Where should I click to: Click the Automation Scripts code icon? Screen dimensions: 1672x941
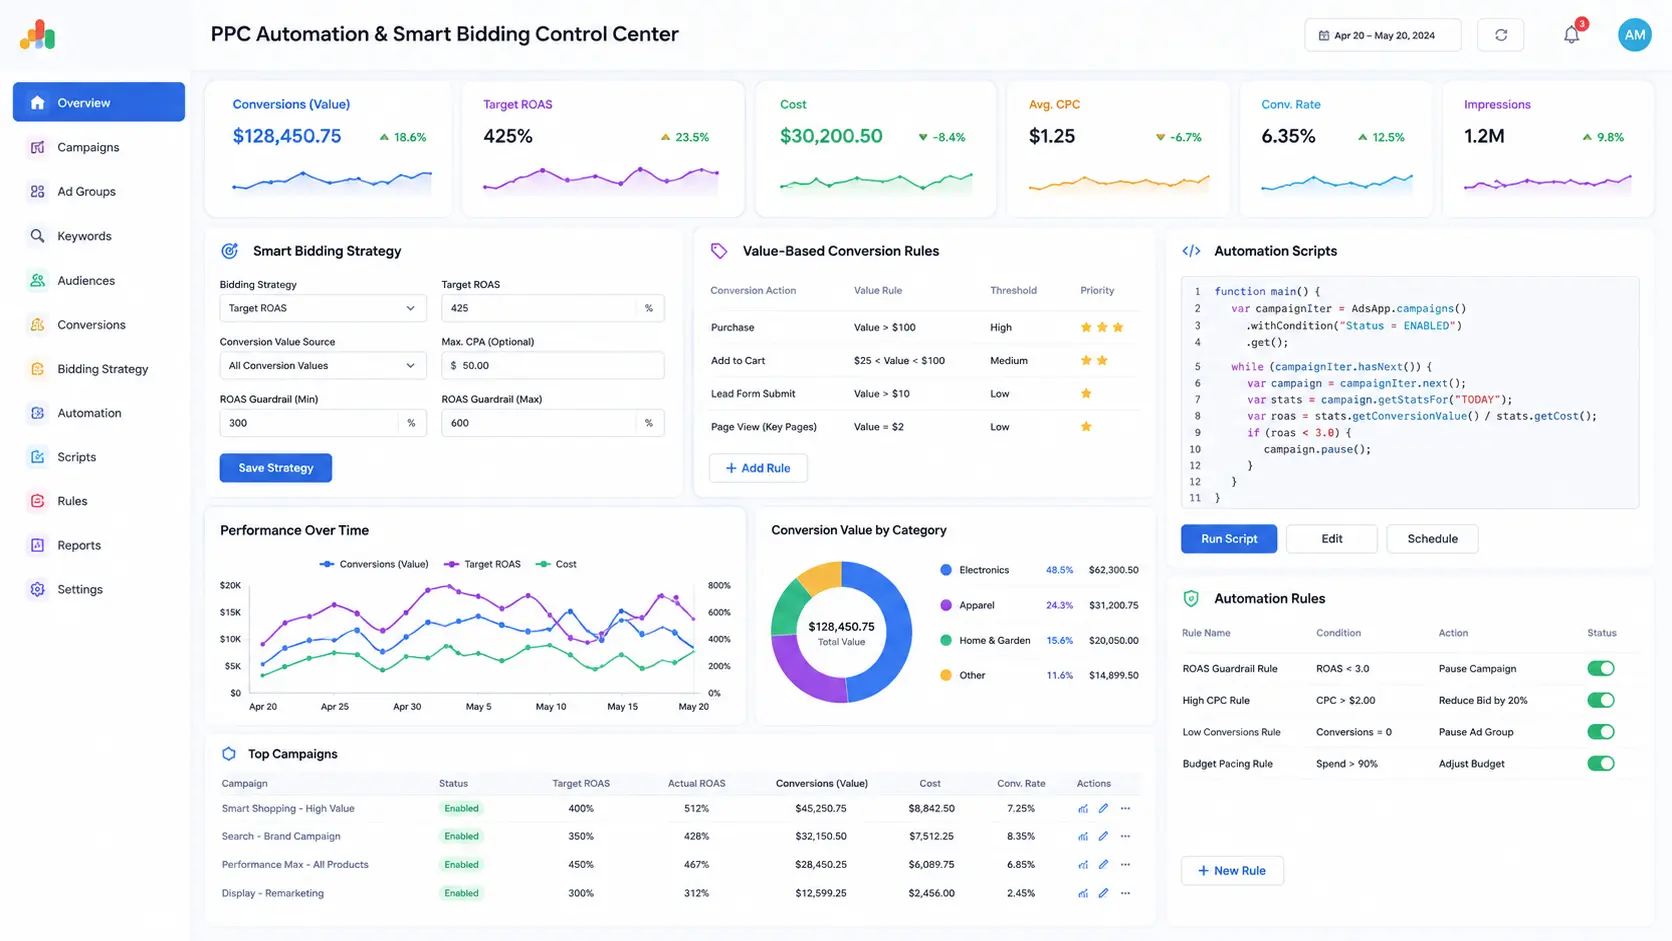coord(1191,251)
